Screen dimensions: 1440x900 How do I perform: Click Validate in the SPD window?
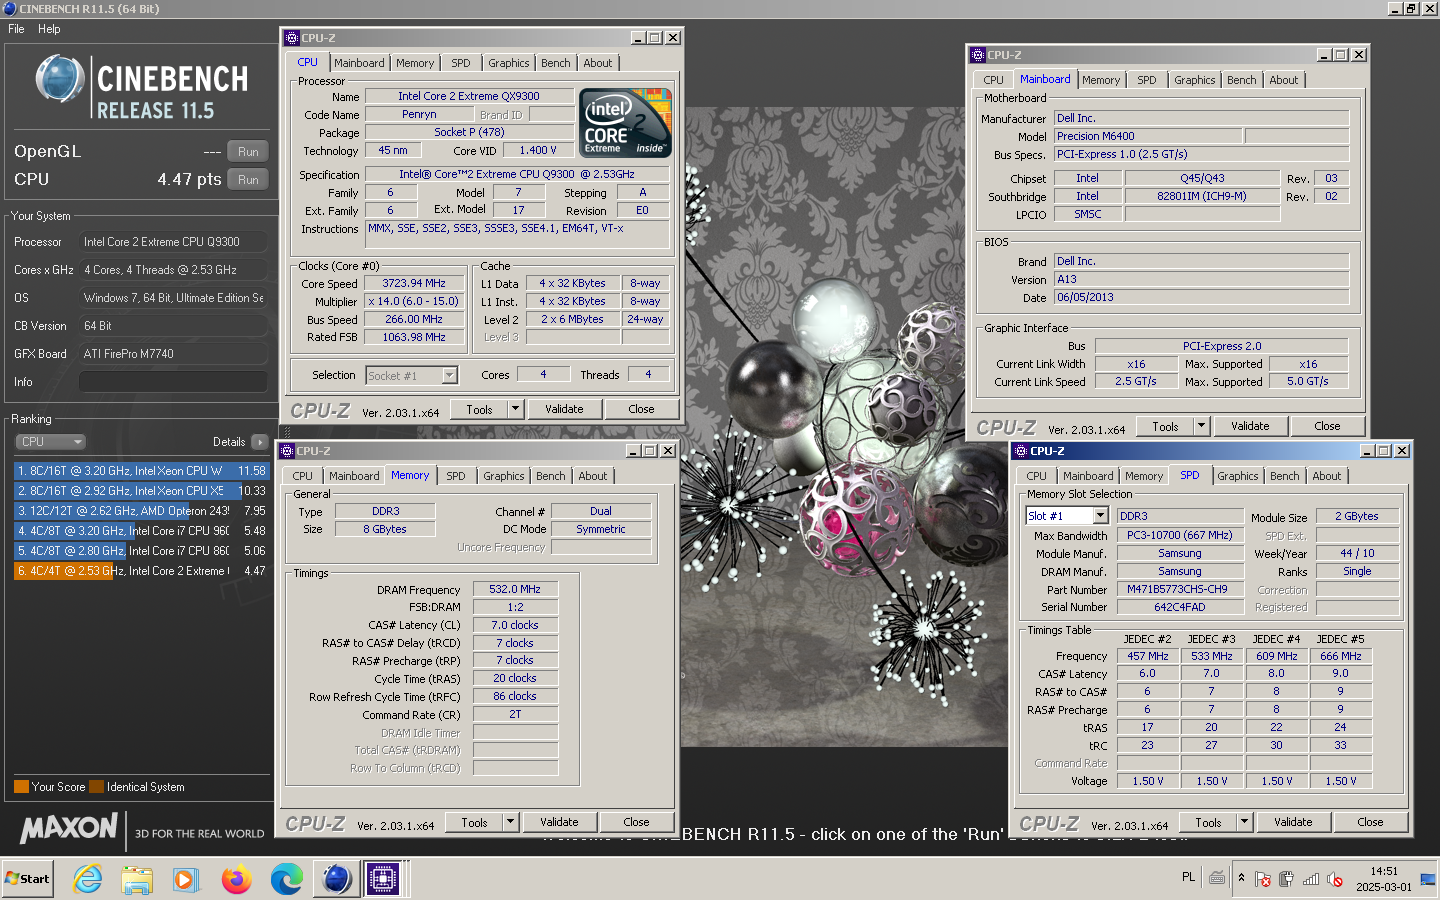pos(1293,822)
